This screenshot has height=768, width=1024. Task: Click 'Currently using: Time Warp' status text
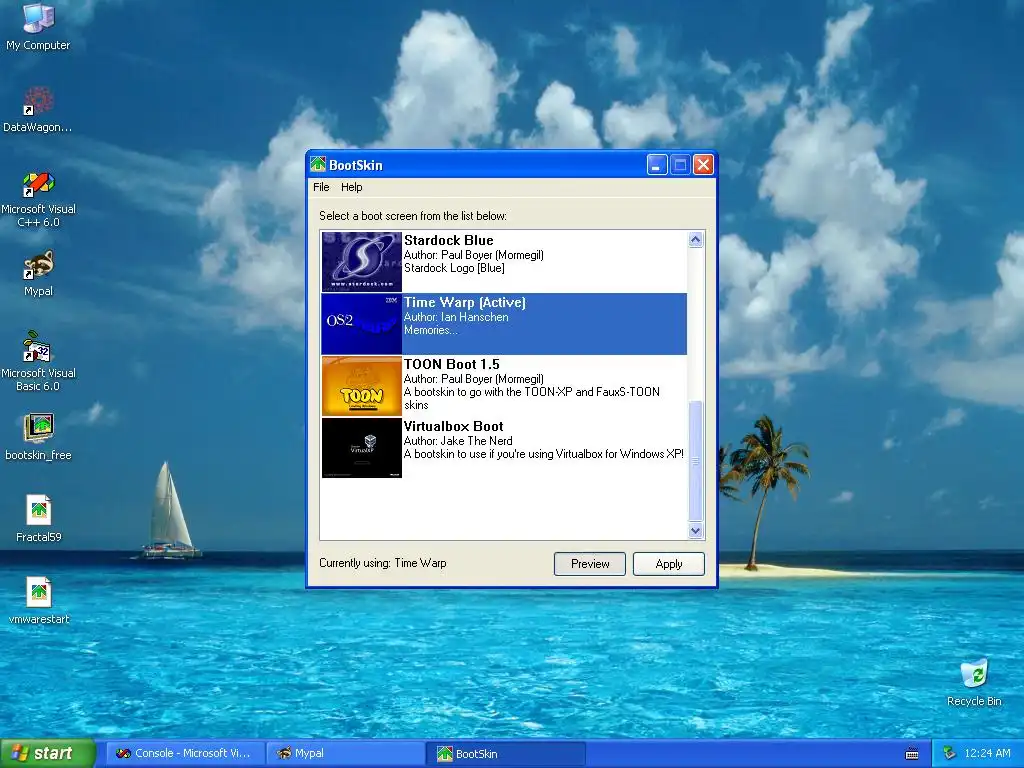383,563
